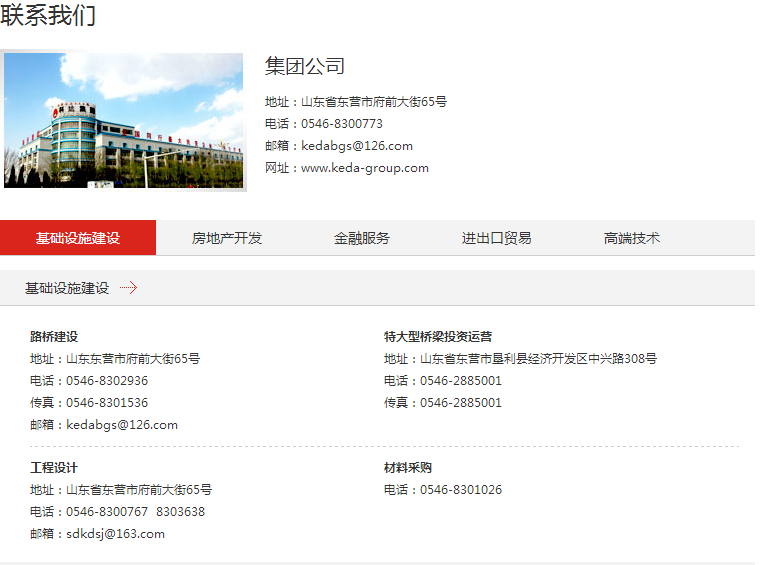Screen dimensions: 761x565
Task: Click the 集团公司 heading
Action: [x=305, y=67]
